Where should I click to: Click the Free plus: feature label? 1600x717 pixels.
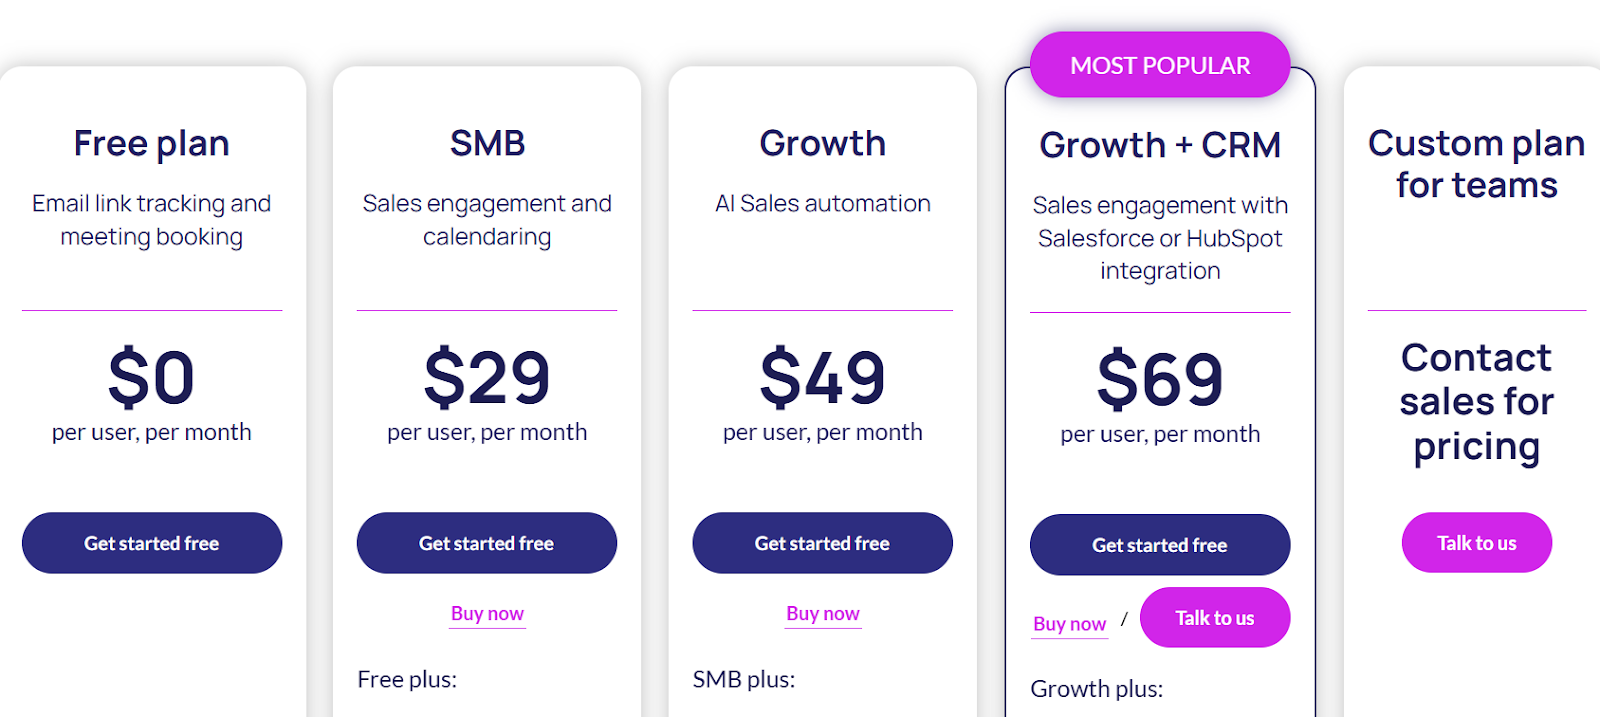click(406, 679)
